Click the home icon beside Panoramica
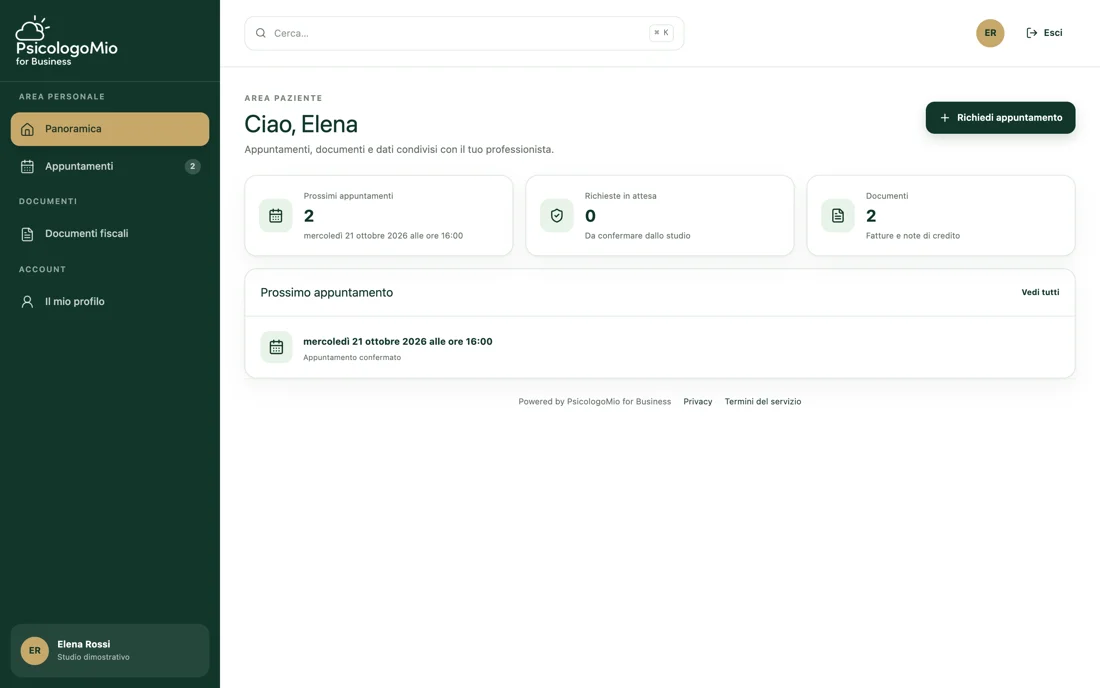The image size is (1100, 688). (27, 129)
